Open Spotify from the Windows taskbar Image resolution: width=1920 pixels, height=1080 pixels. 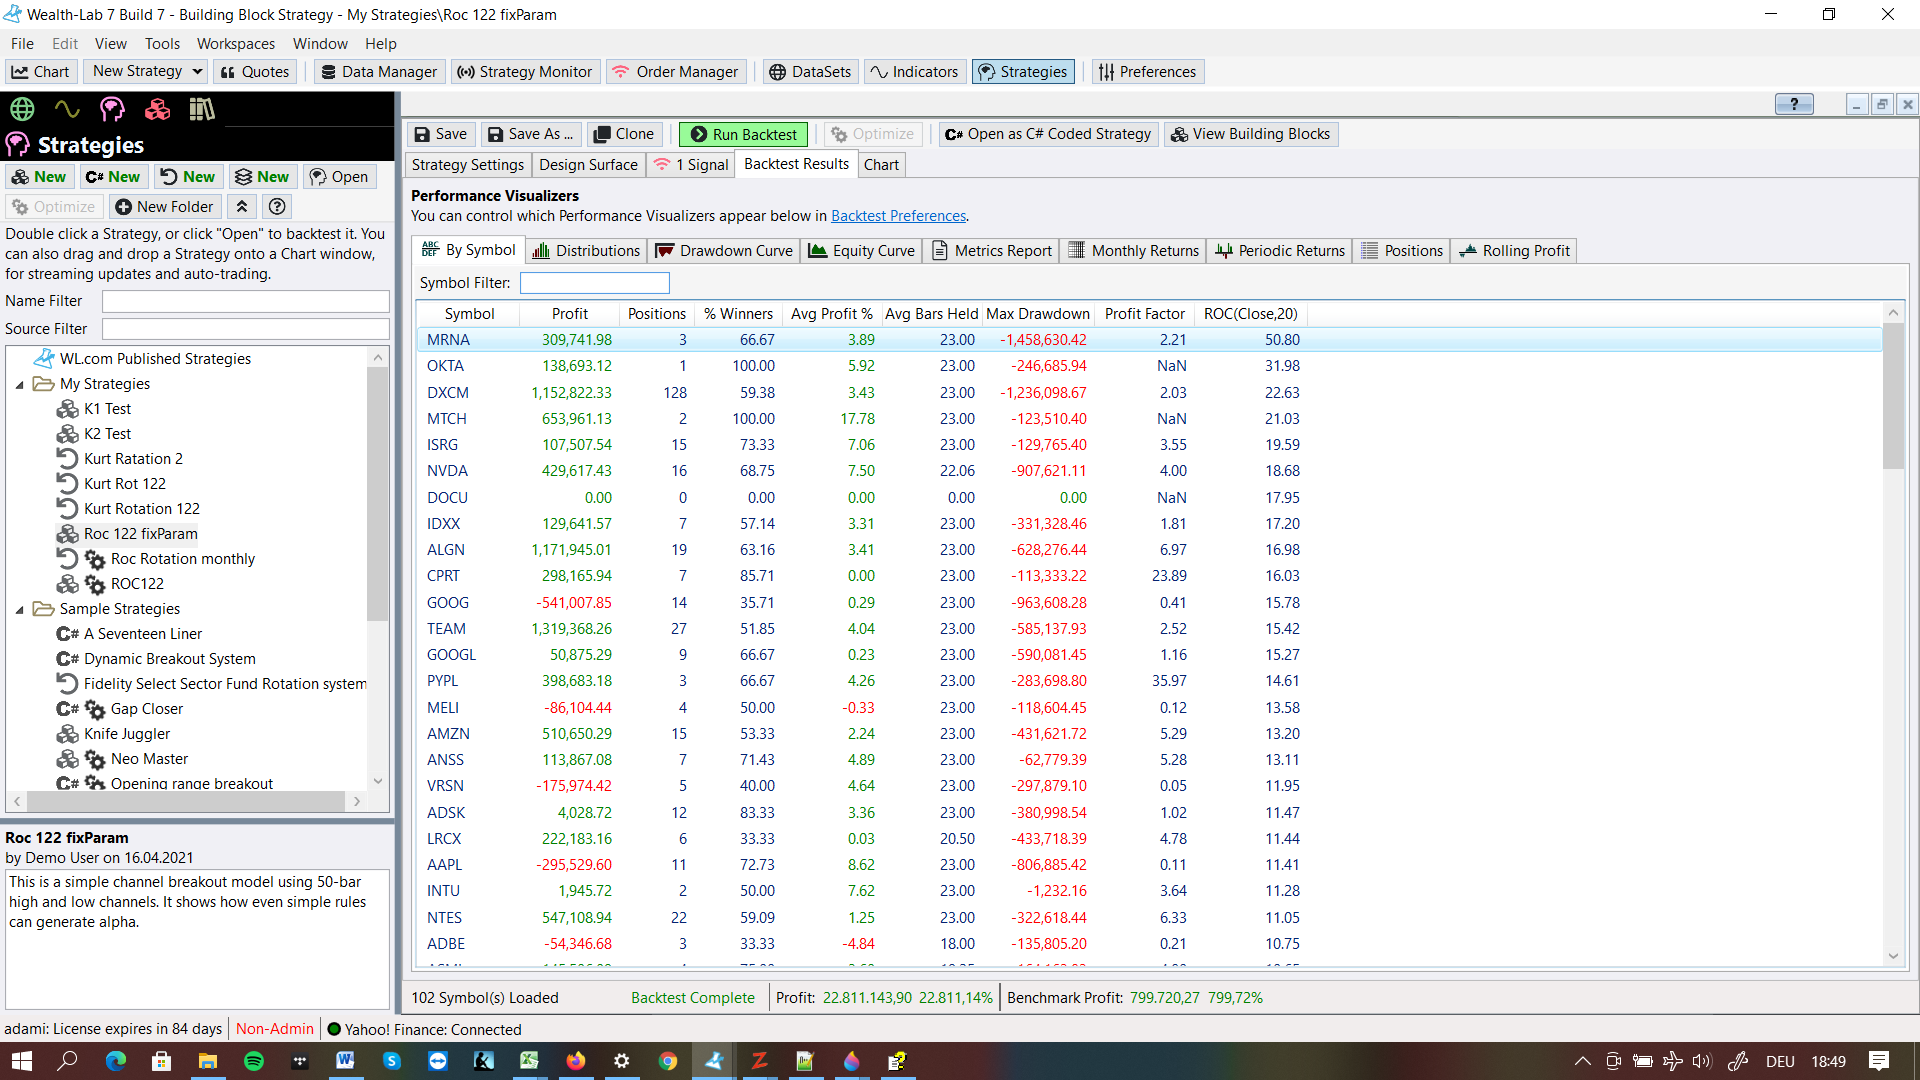click(x=254, y=1061)
